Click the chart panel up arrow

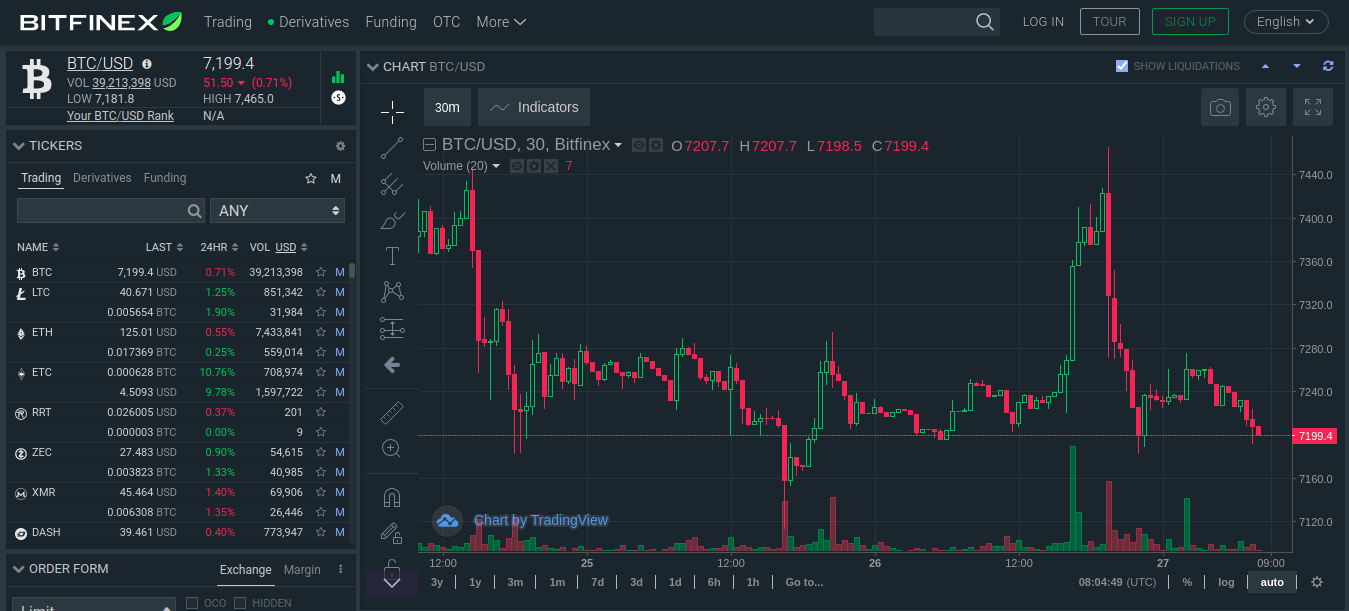click(x=1265, y=66)
